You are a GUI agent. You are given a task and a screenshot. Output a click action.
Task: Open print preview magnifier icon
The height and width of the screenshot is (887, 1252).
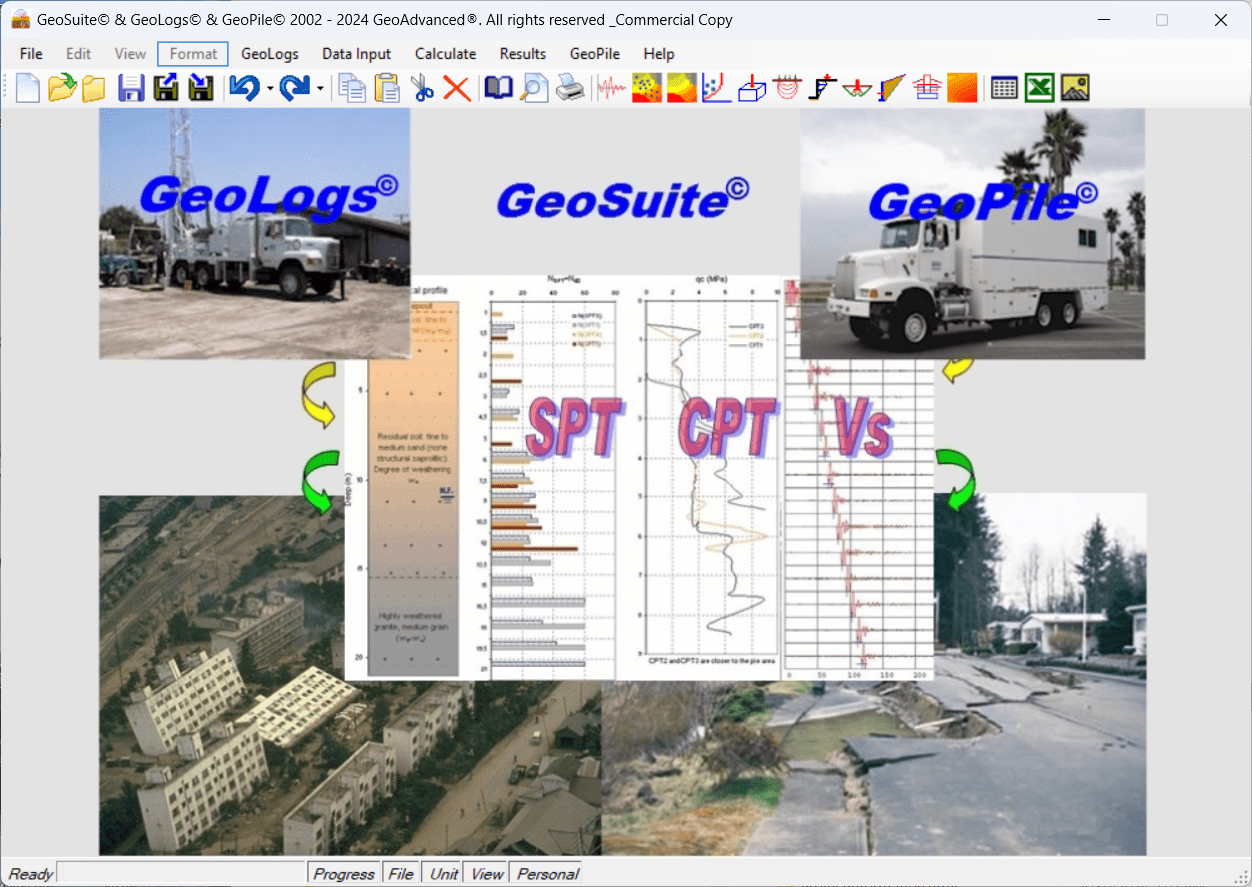(x=535, y=88)
